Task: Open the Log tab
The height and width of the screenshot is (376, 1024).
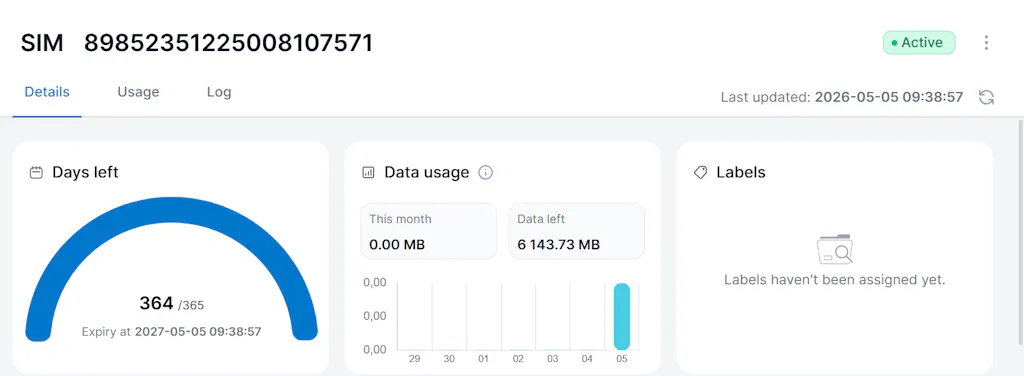Action: (x=219, y=92)
